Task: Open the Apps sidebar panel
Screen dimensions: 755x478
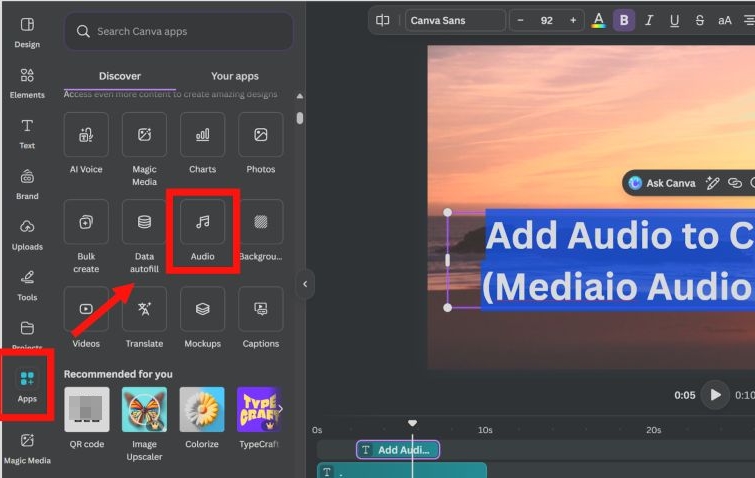Action: click(x=27, y=386)
